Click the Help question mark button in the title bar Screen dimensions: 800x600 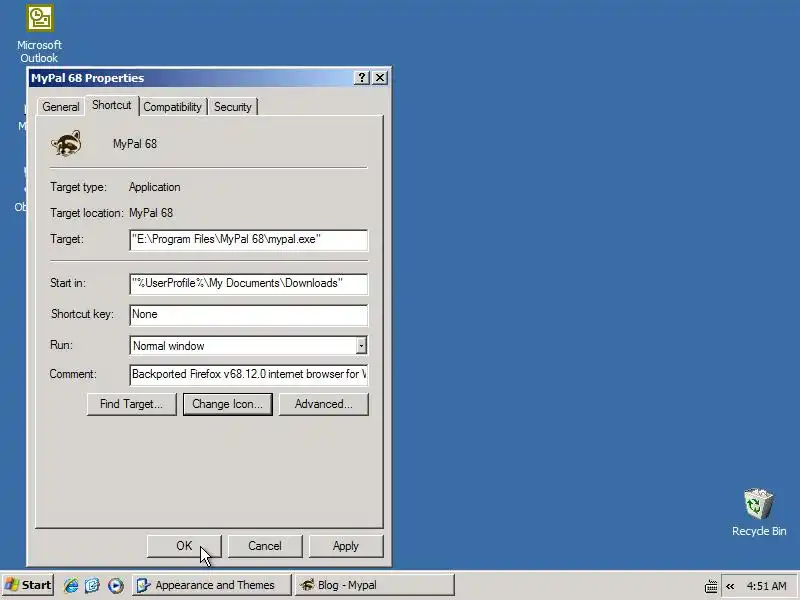coord(361,78)
